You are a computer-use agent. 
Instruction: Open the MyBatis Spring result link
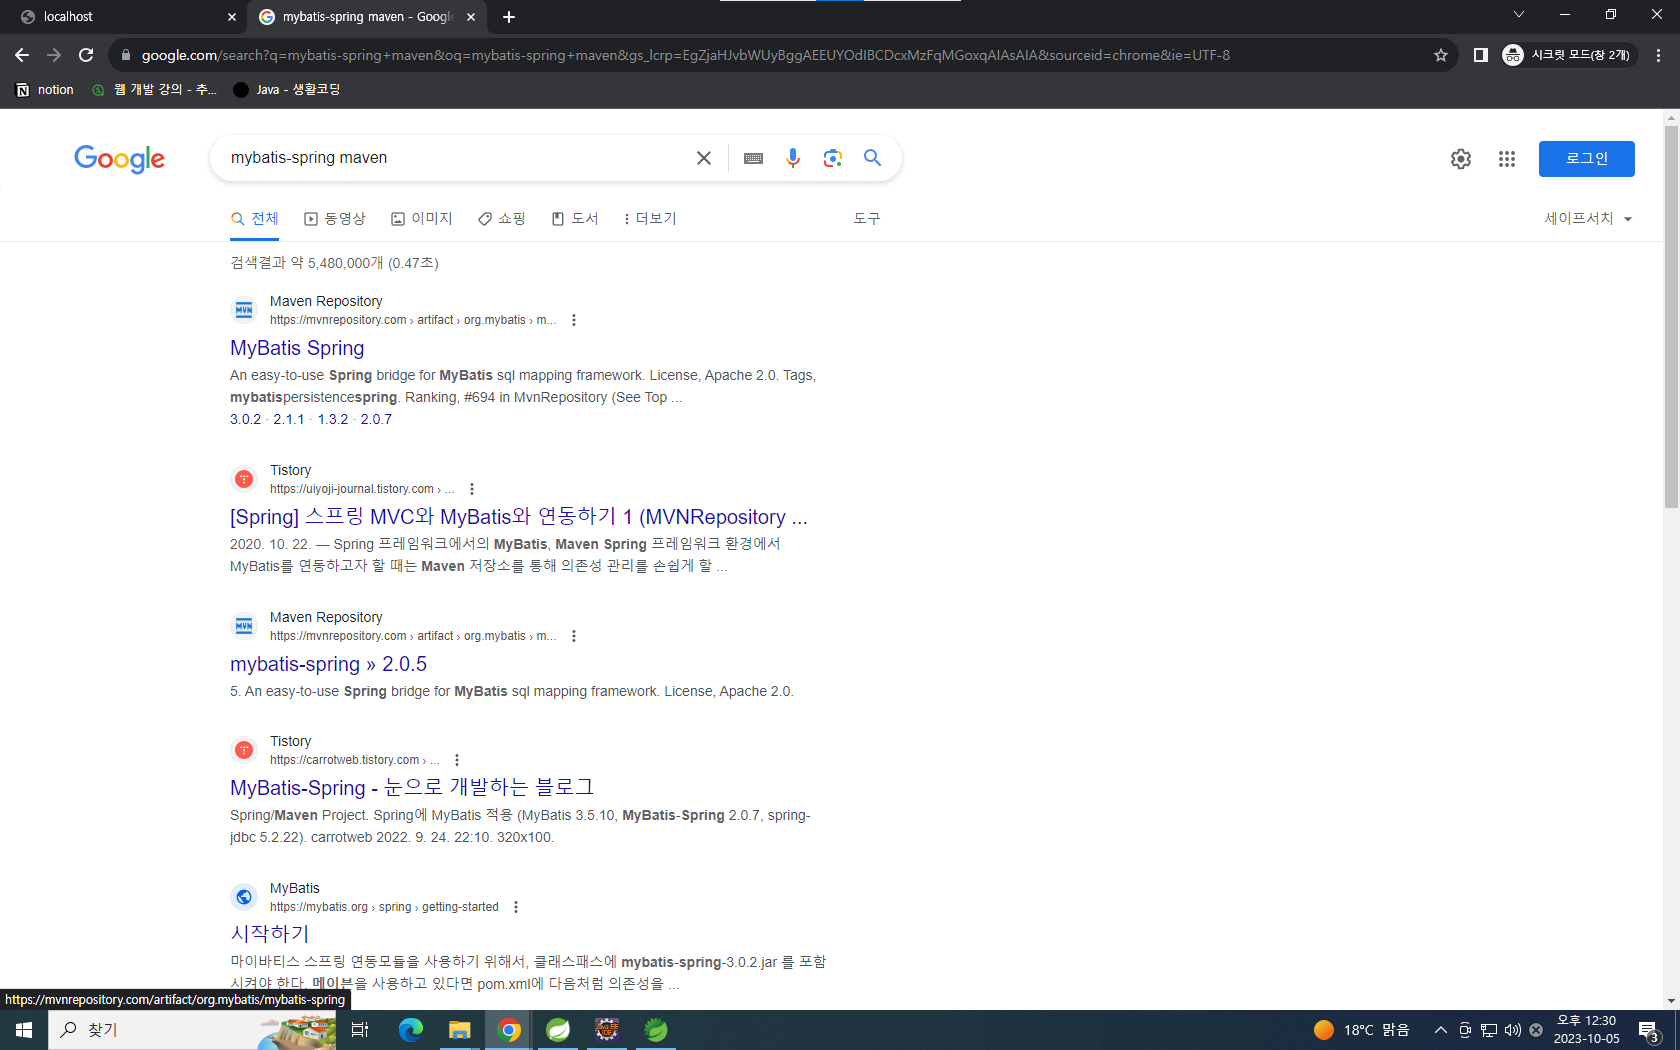coord(297,348)
